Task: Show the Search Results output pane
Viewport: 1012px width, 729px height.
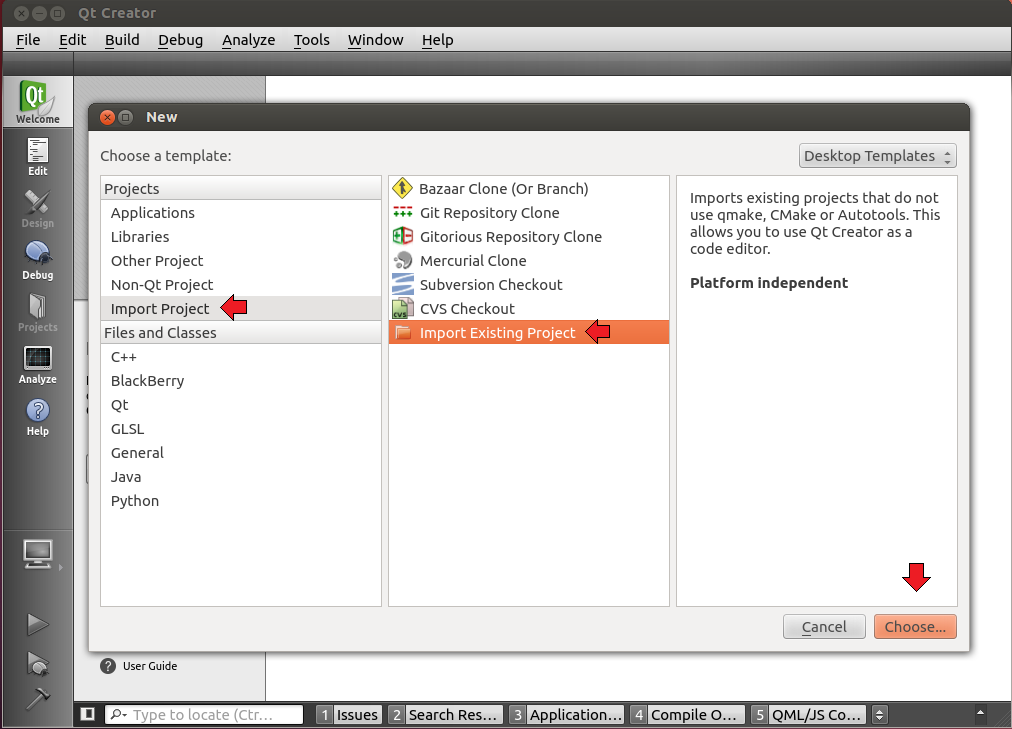Action: (x=445, y=714)
